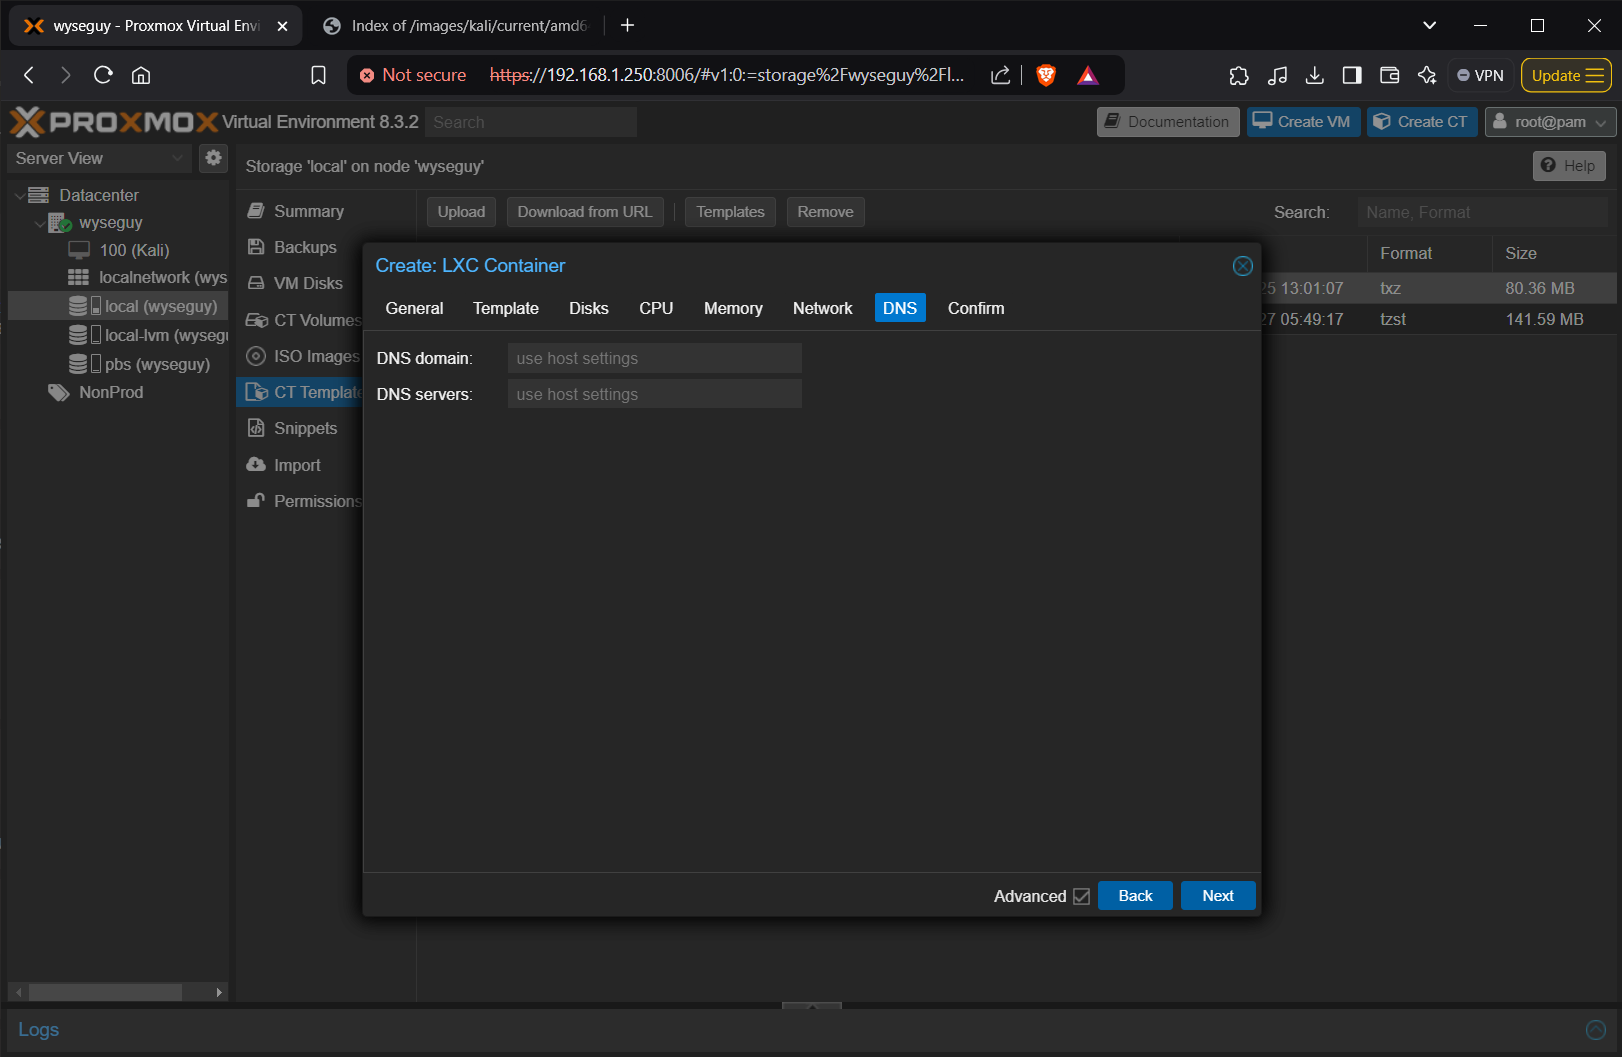Focus the DNS domain field
The image size is (1622, 1057).
coord(655,358)
